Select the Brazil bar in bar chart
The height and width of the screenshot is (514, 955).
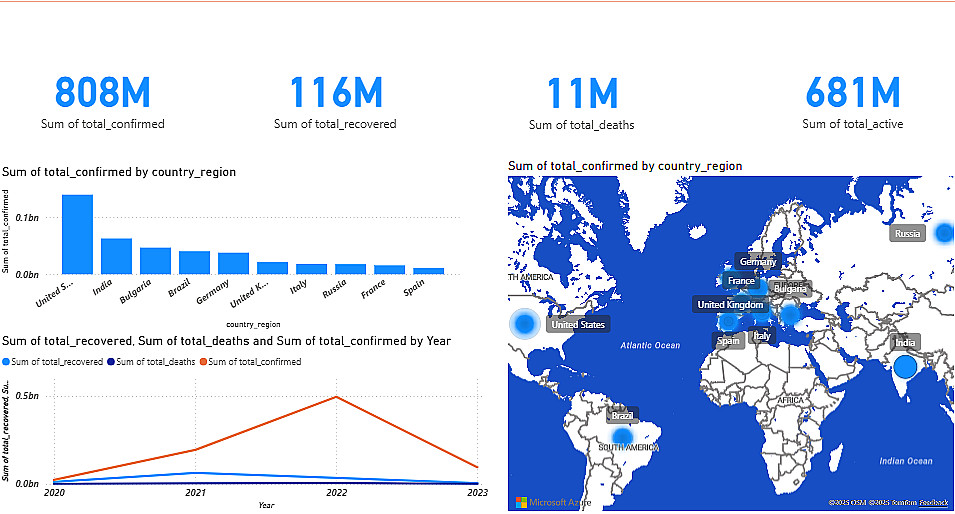tap(194, 262)
